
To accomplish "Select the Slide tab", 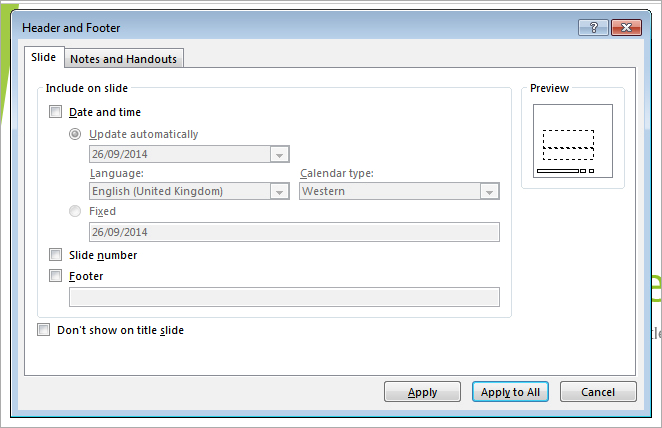I will (43, 57).
